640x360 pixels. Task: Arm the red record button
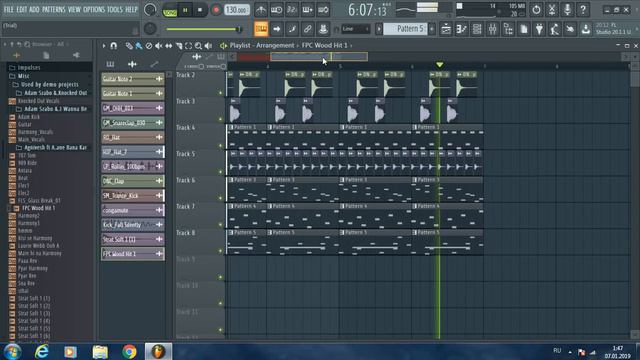(x=216, y=10)
